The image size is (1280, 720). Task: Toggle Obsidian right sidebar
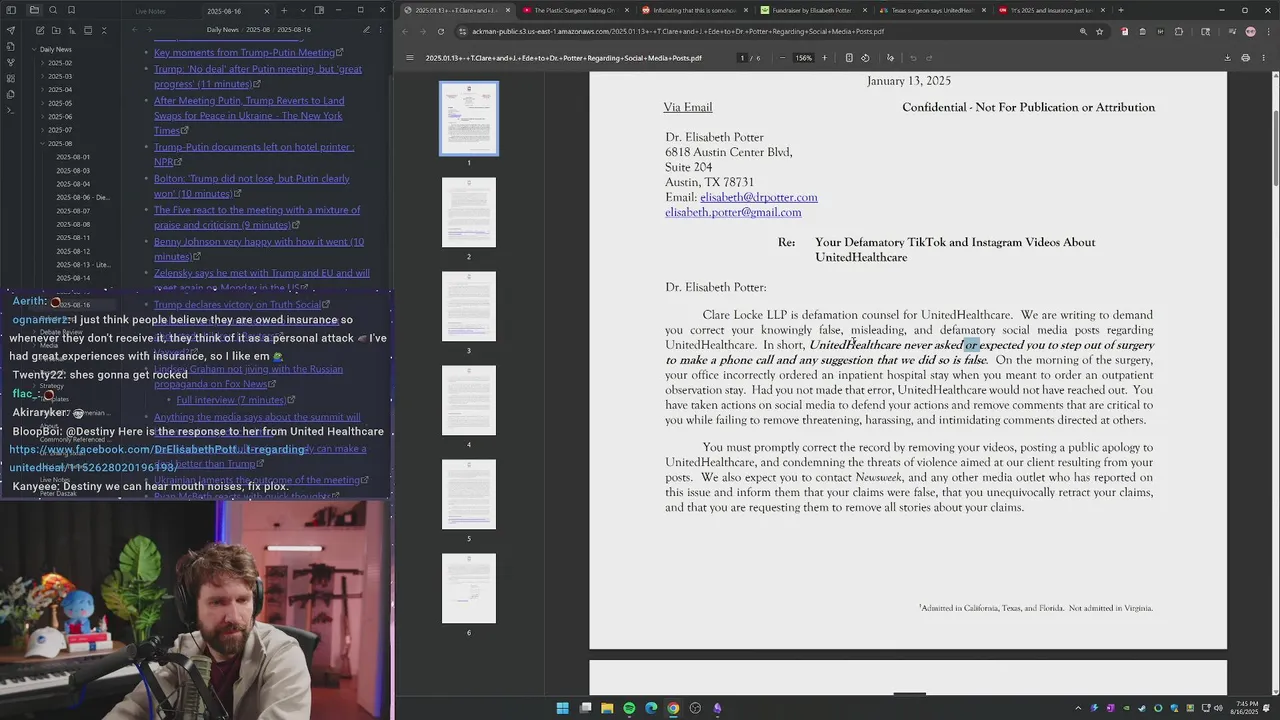click(319, 10)
